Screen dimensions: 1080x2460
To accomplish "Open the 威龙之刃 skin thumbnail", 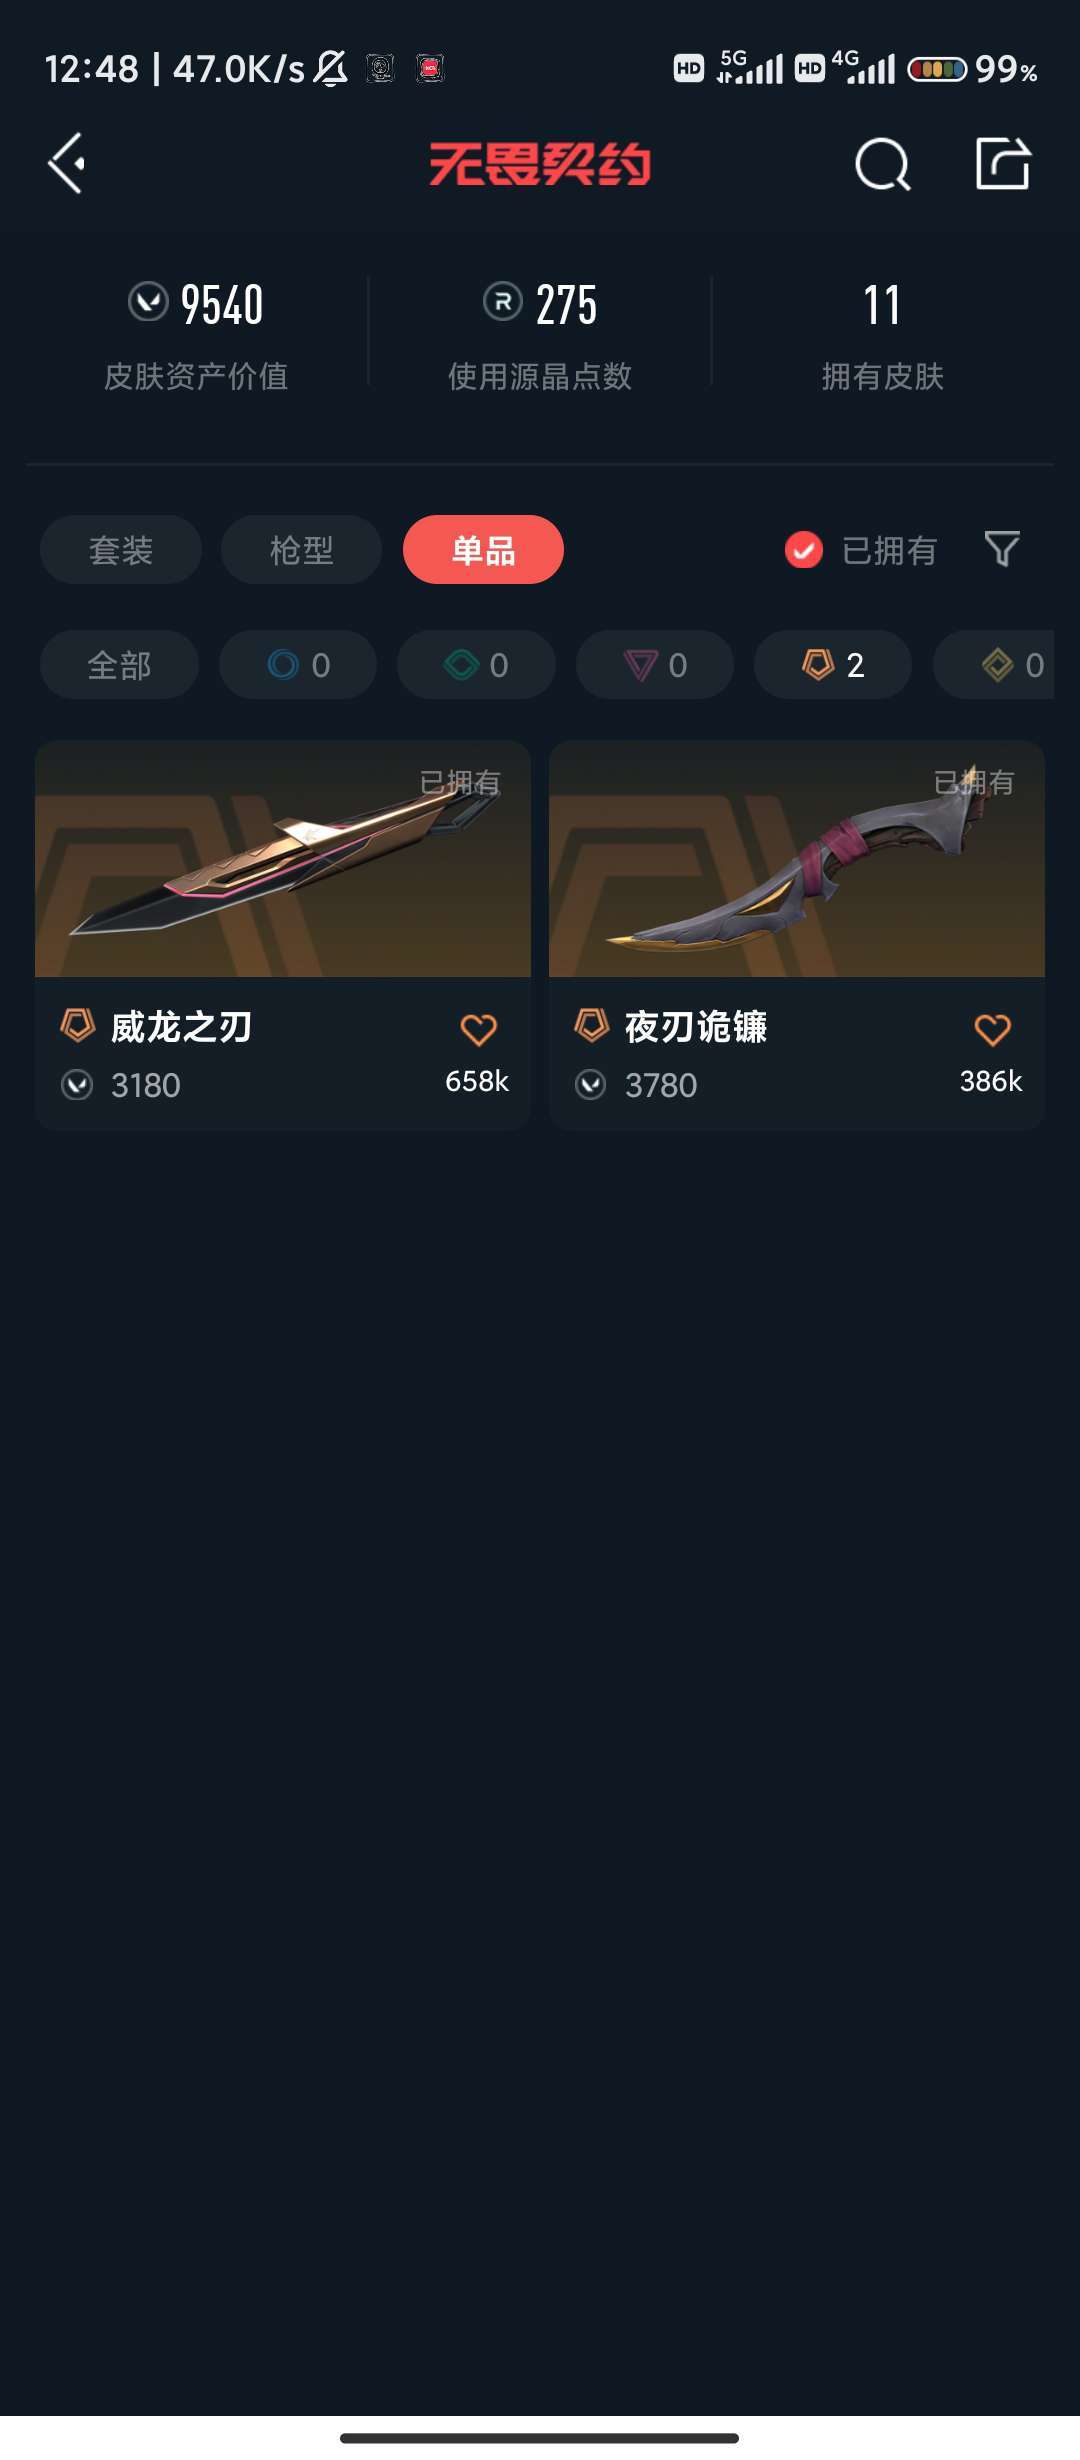I will [283, 859].
